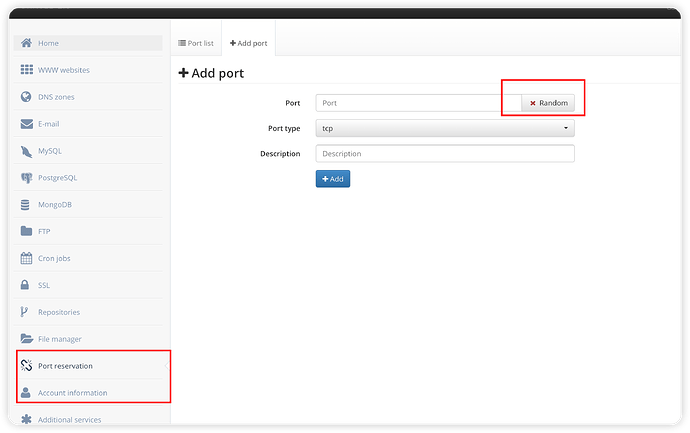Click the Repositories branch icon
Viewport: 690px width, 433px height.
point(24,312)
